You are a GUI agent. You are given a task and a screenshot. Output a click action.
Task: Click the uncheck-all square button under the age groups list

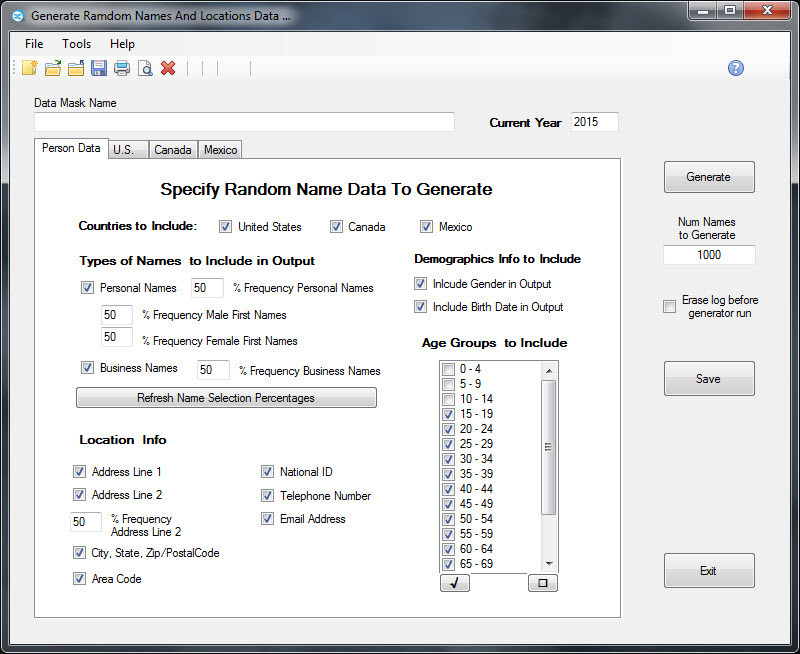pyautogui.click(x=543, y=583)
